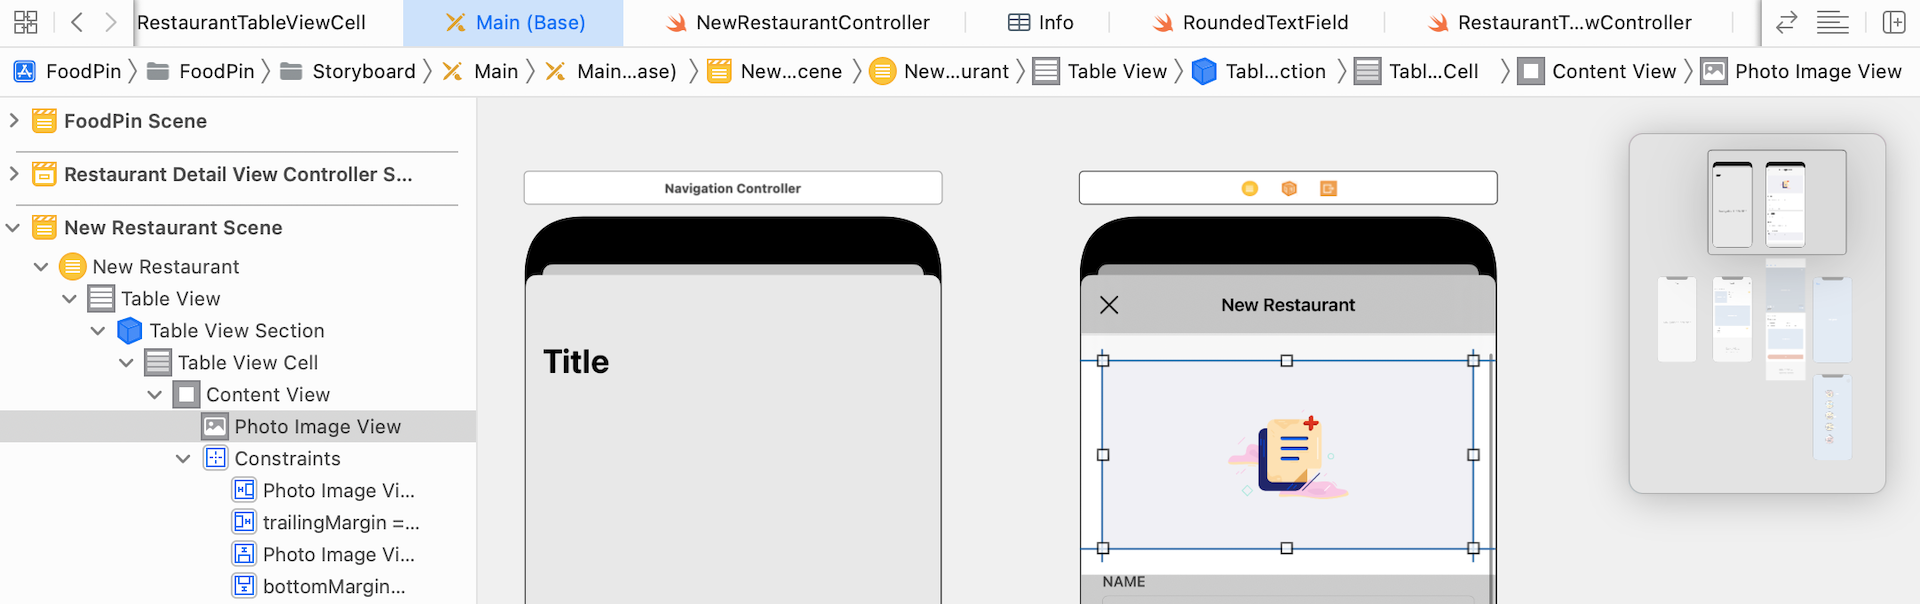Collapse the Constraints group
1920x604 pixels.
click(x=183, y=459)
